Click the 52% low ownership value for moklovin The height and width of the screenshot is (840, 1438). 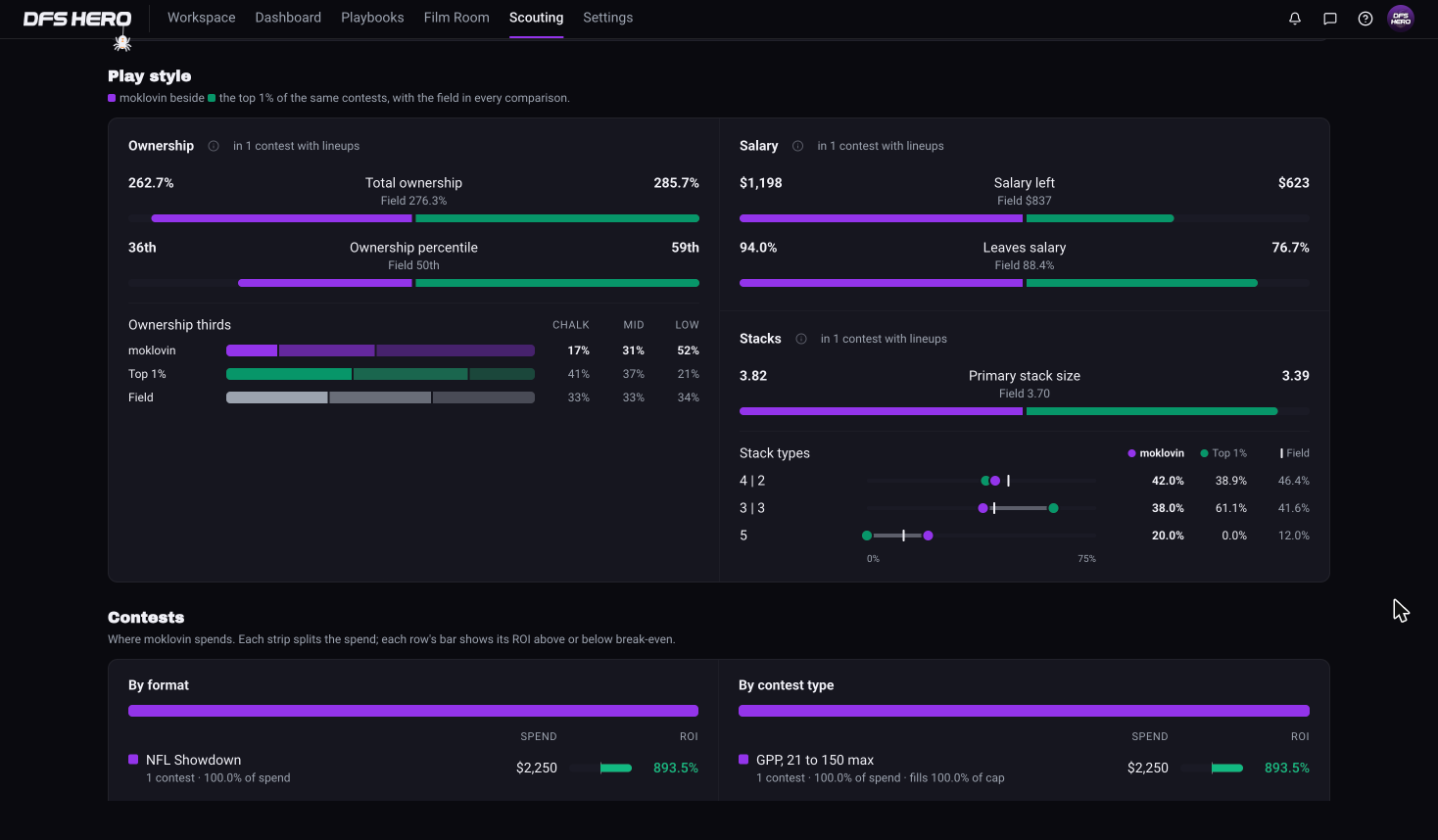(687, 351)
